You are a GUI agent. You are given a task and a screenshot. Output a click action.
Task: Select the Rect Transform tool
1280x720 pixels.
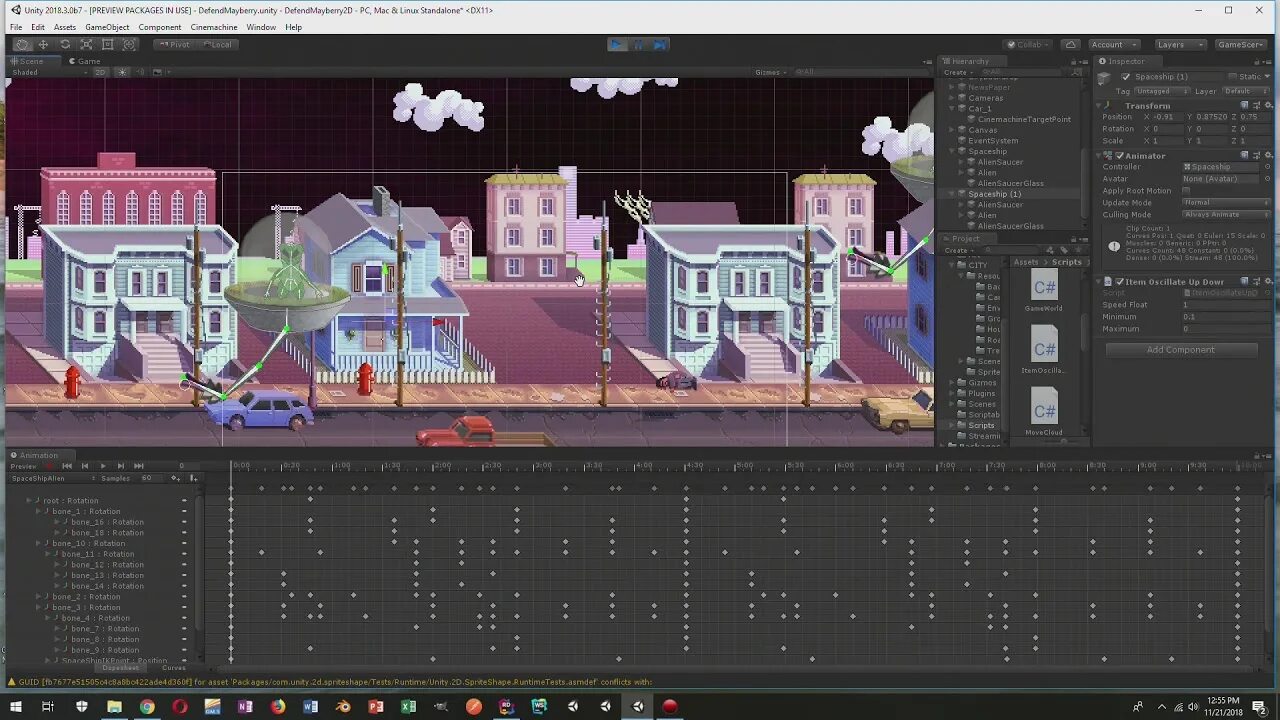pos(108,44)
